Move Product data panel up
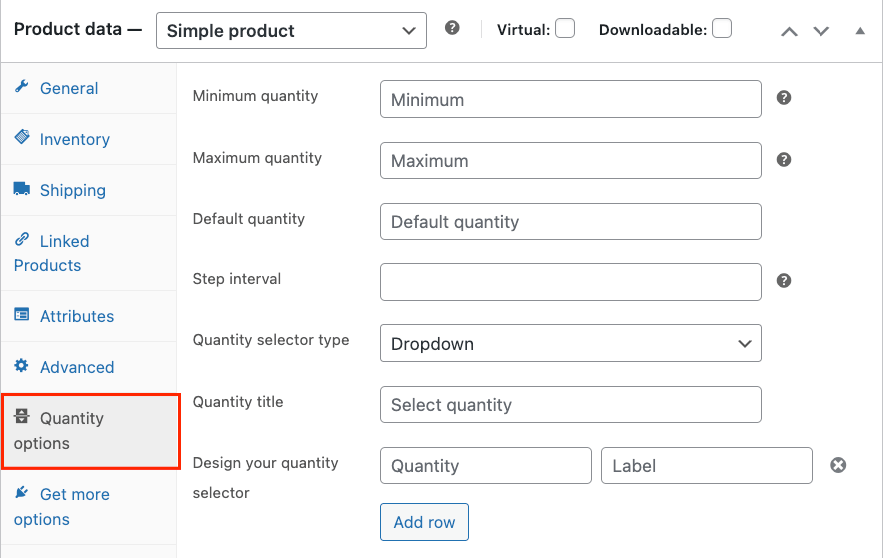 coord(789,32)
